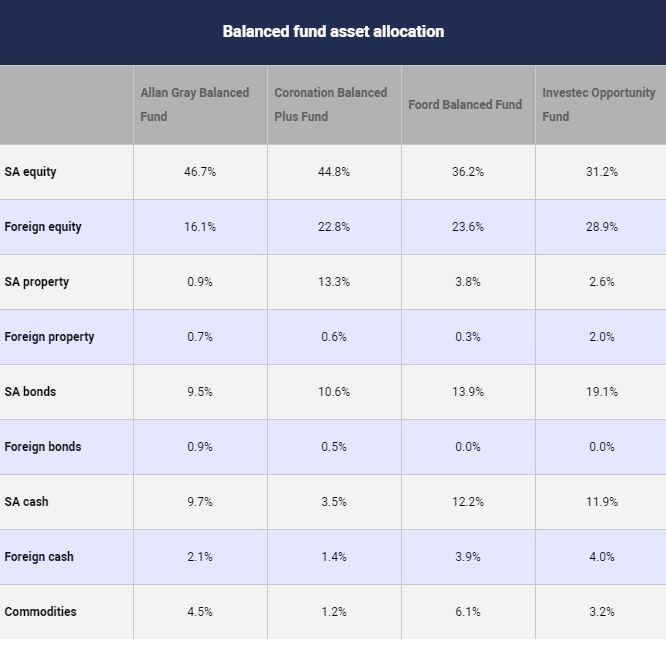Select the SA property row label
This screenshot has height=645, width=666.
tap(37, 282)
